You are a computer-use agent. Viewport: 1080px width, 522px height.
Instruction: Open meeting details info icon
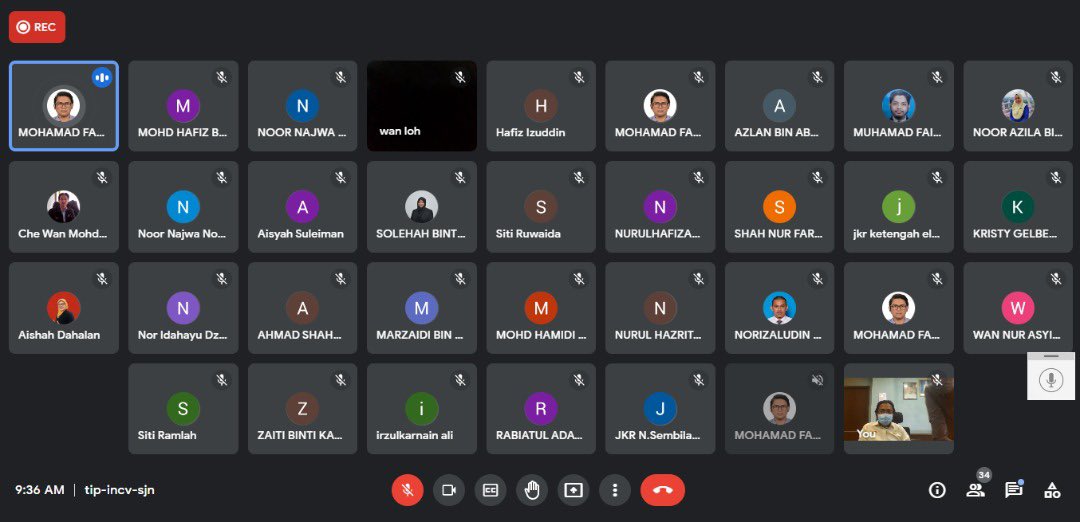click(937, 490)
